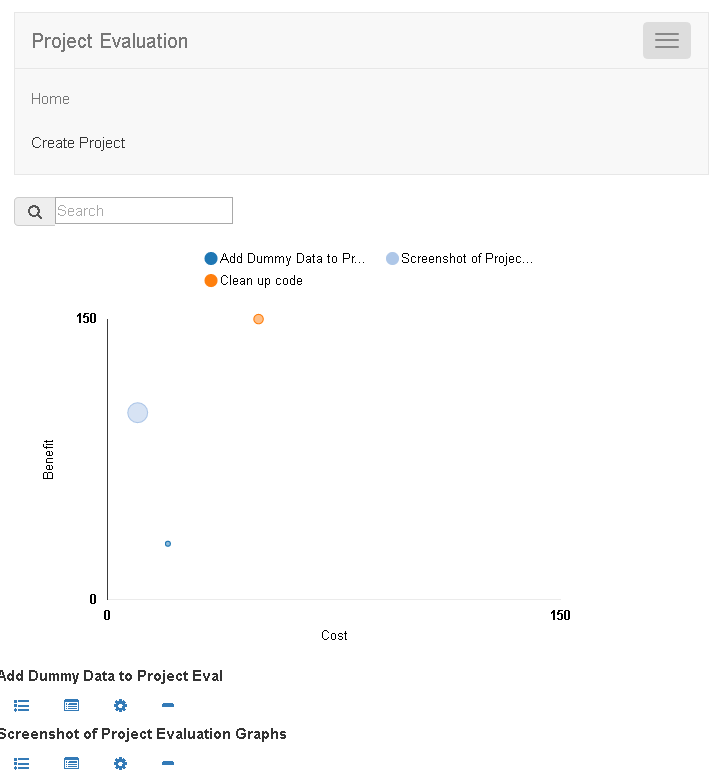
Task: Click the magnifier search button
Action: (x=35, y=212)
